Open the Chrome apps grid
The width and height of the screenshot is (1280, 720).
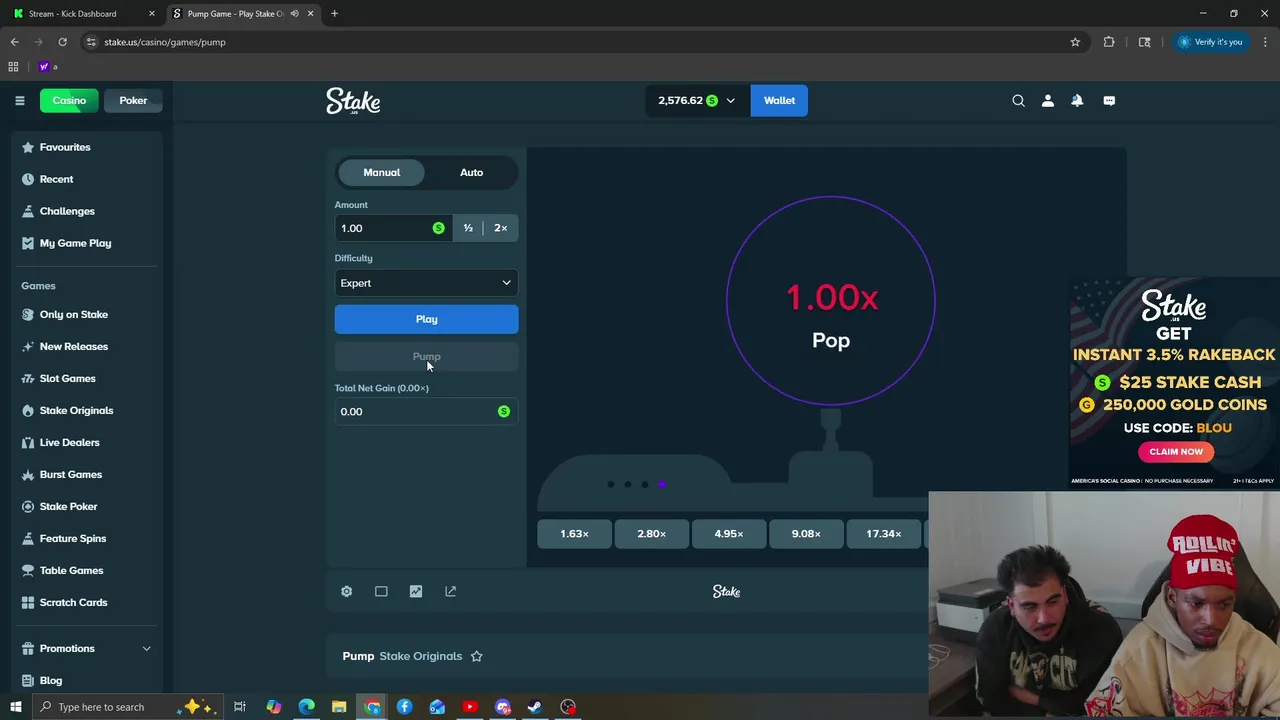pyautogui.click(x=13, y=67)
